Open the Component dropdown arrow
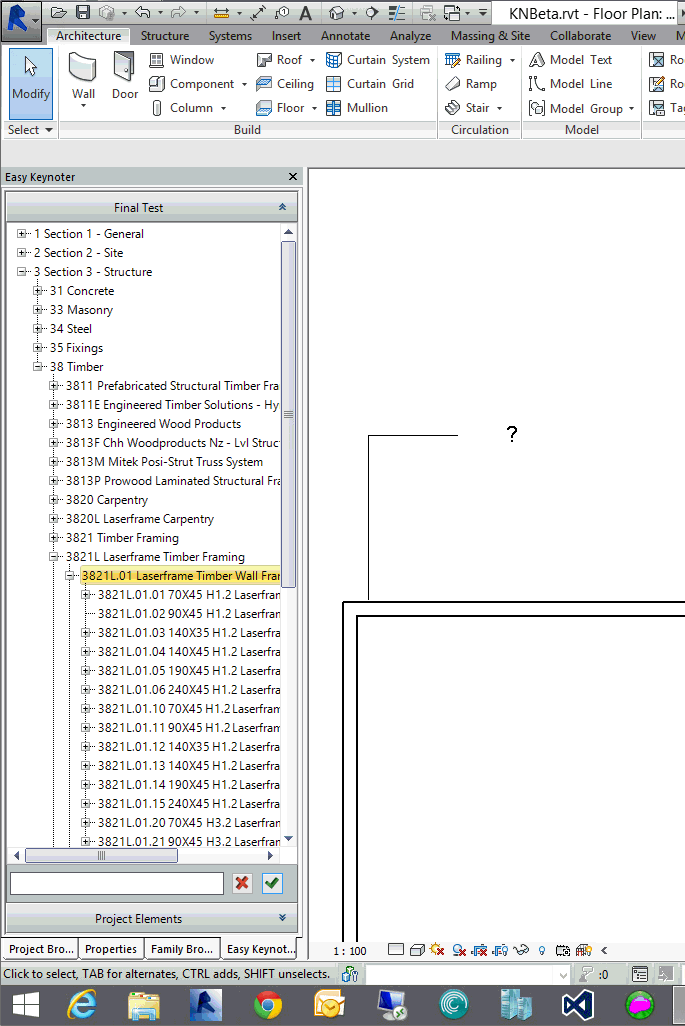The width and height of the screenshot is (685, 1026). pyautogui.click(x=244, y=84)
